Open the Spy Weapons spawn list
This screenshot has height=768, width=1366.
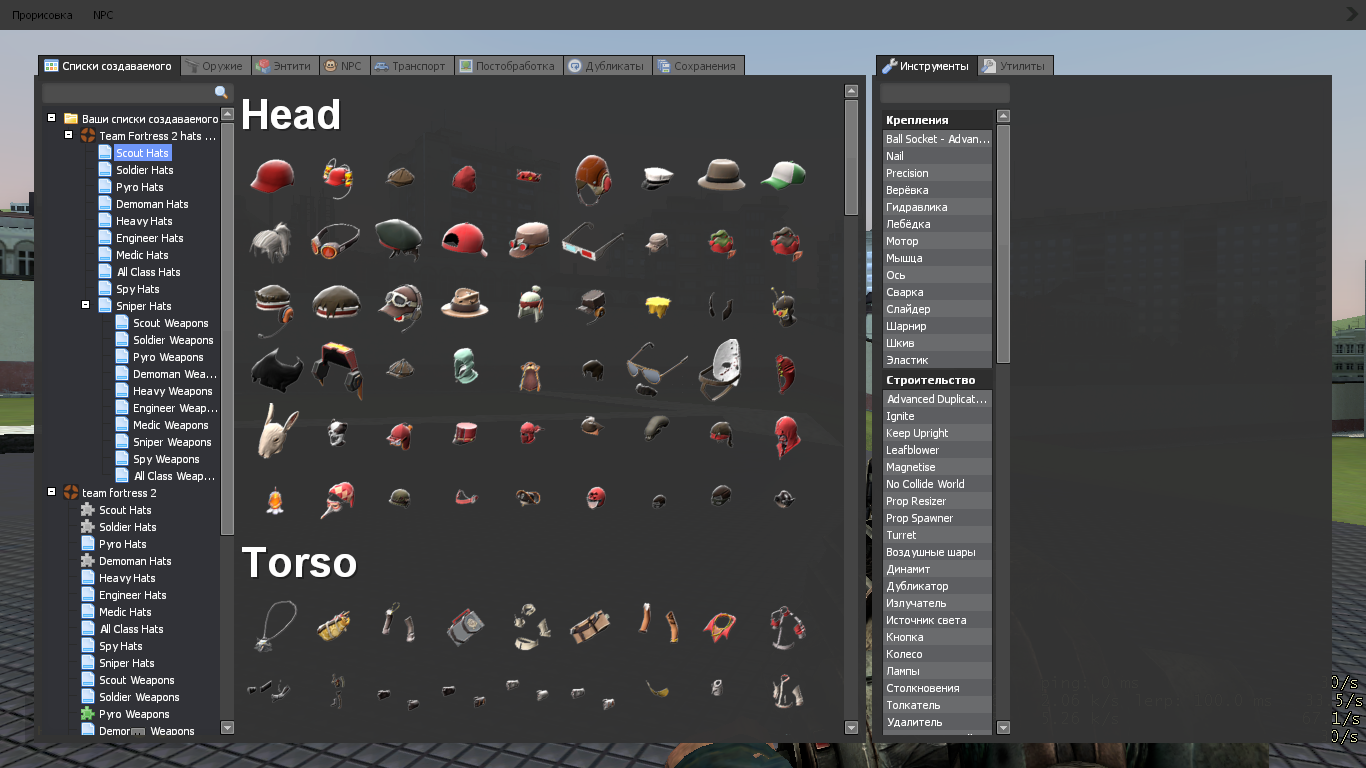[x=166, y=459]
